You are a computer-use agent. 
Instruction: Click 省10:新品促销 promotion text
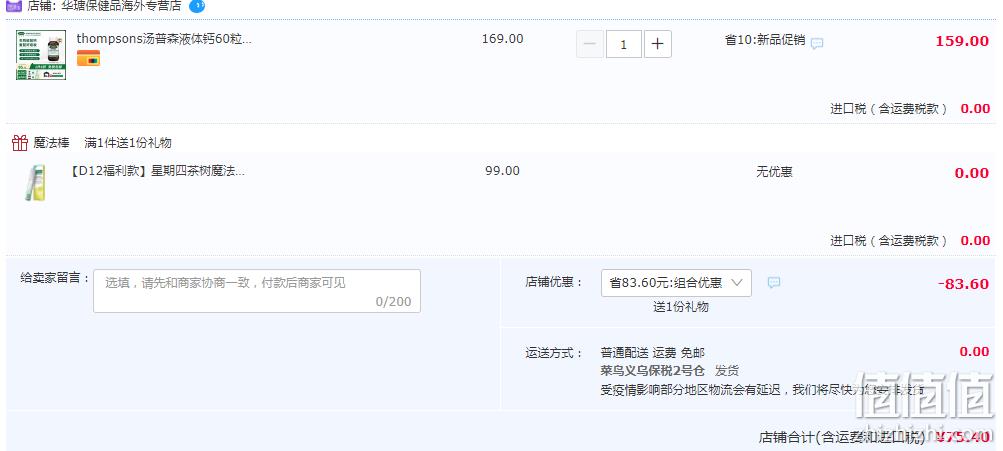click(x=764, y=40)
